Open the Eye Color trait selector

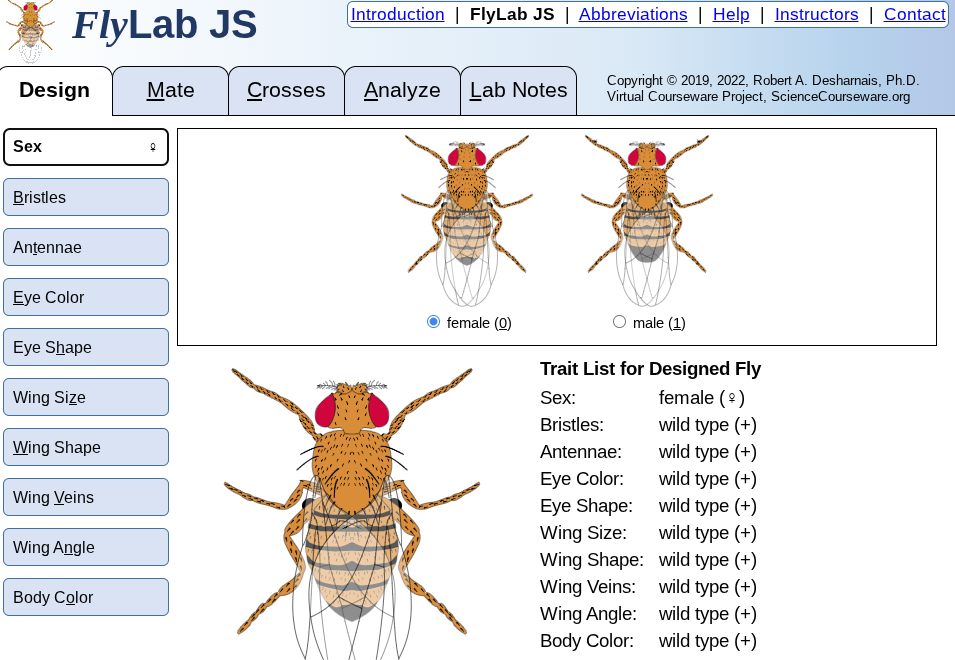86,297
